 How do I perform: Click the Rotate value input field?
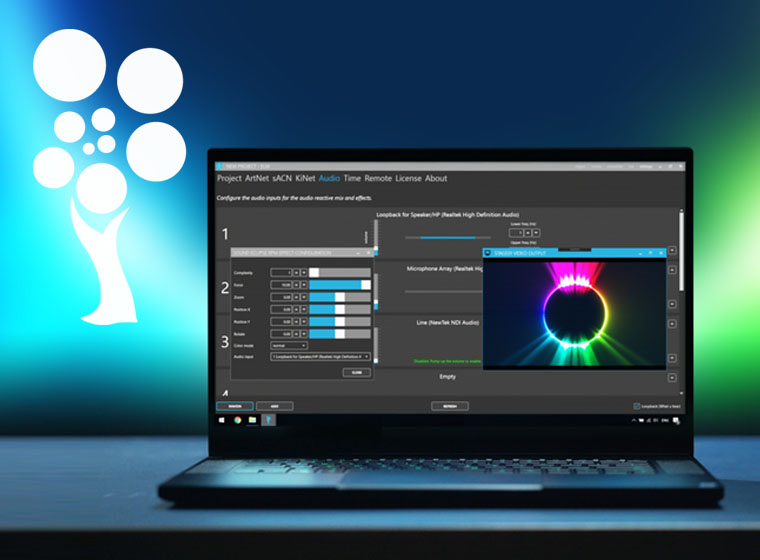281,333
